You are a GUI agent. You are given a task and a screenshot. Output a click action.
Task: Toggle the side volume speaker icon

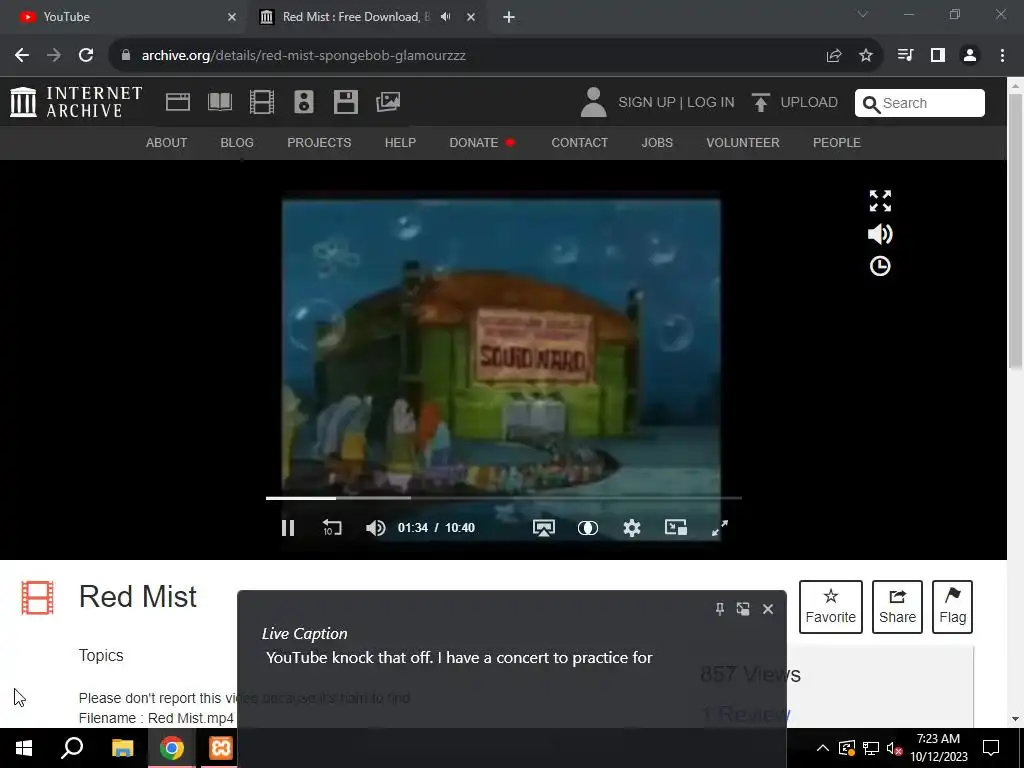coord(880,234)
